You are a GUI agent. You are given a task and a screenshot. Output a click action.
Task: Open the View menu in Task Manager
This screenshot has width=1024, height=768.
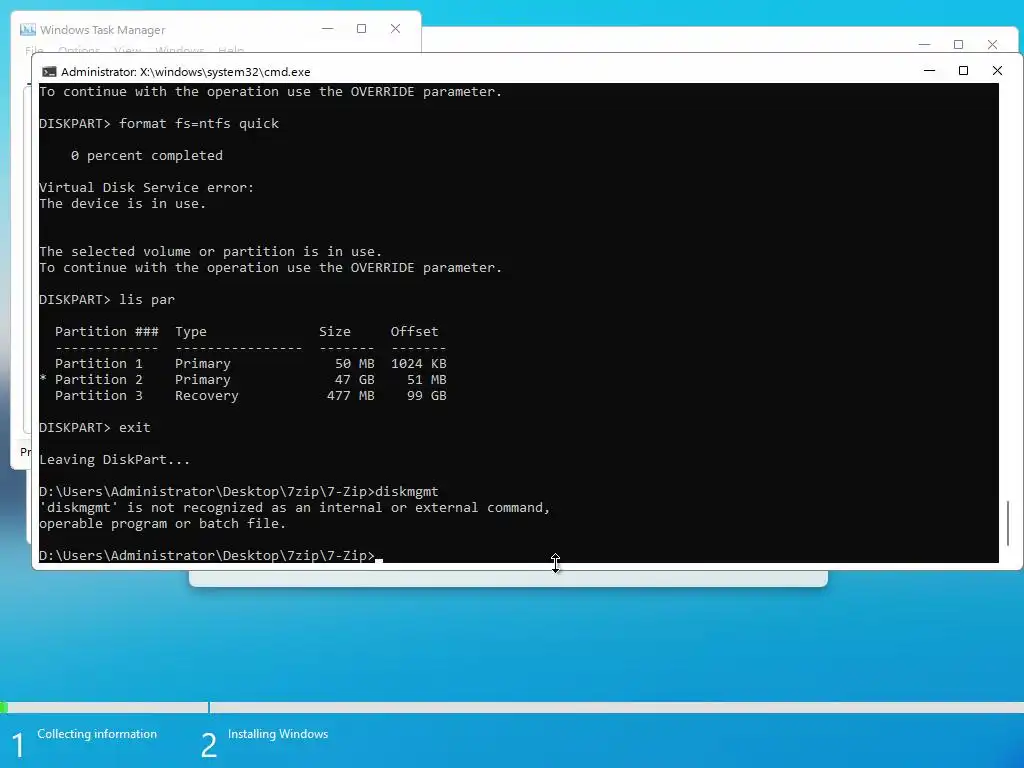tap(127, 50)
